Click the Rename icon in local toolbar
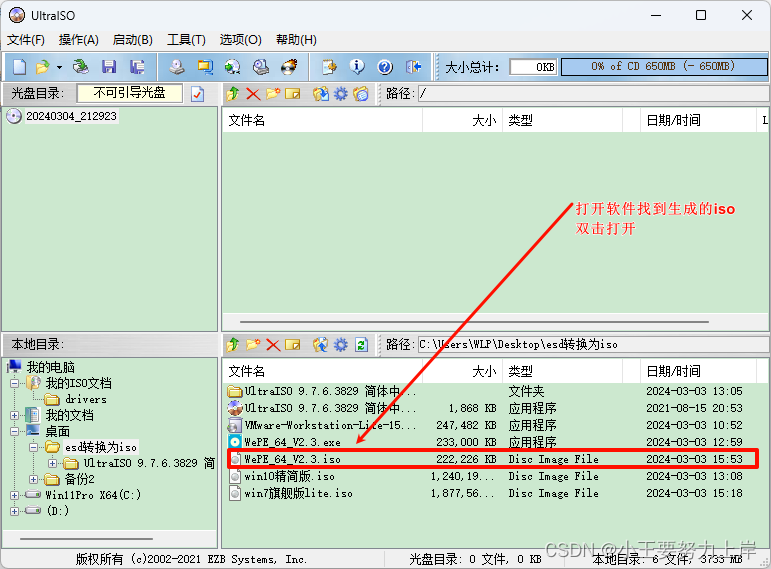Viewport: 771px width, 569px height. pos(293,345)
